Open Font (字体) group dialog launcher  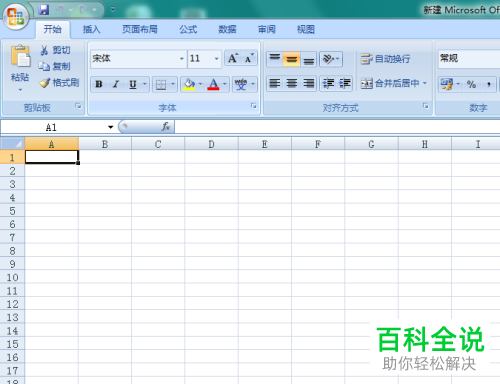tap(254, 106)
